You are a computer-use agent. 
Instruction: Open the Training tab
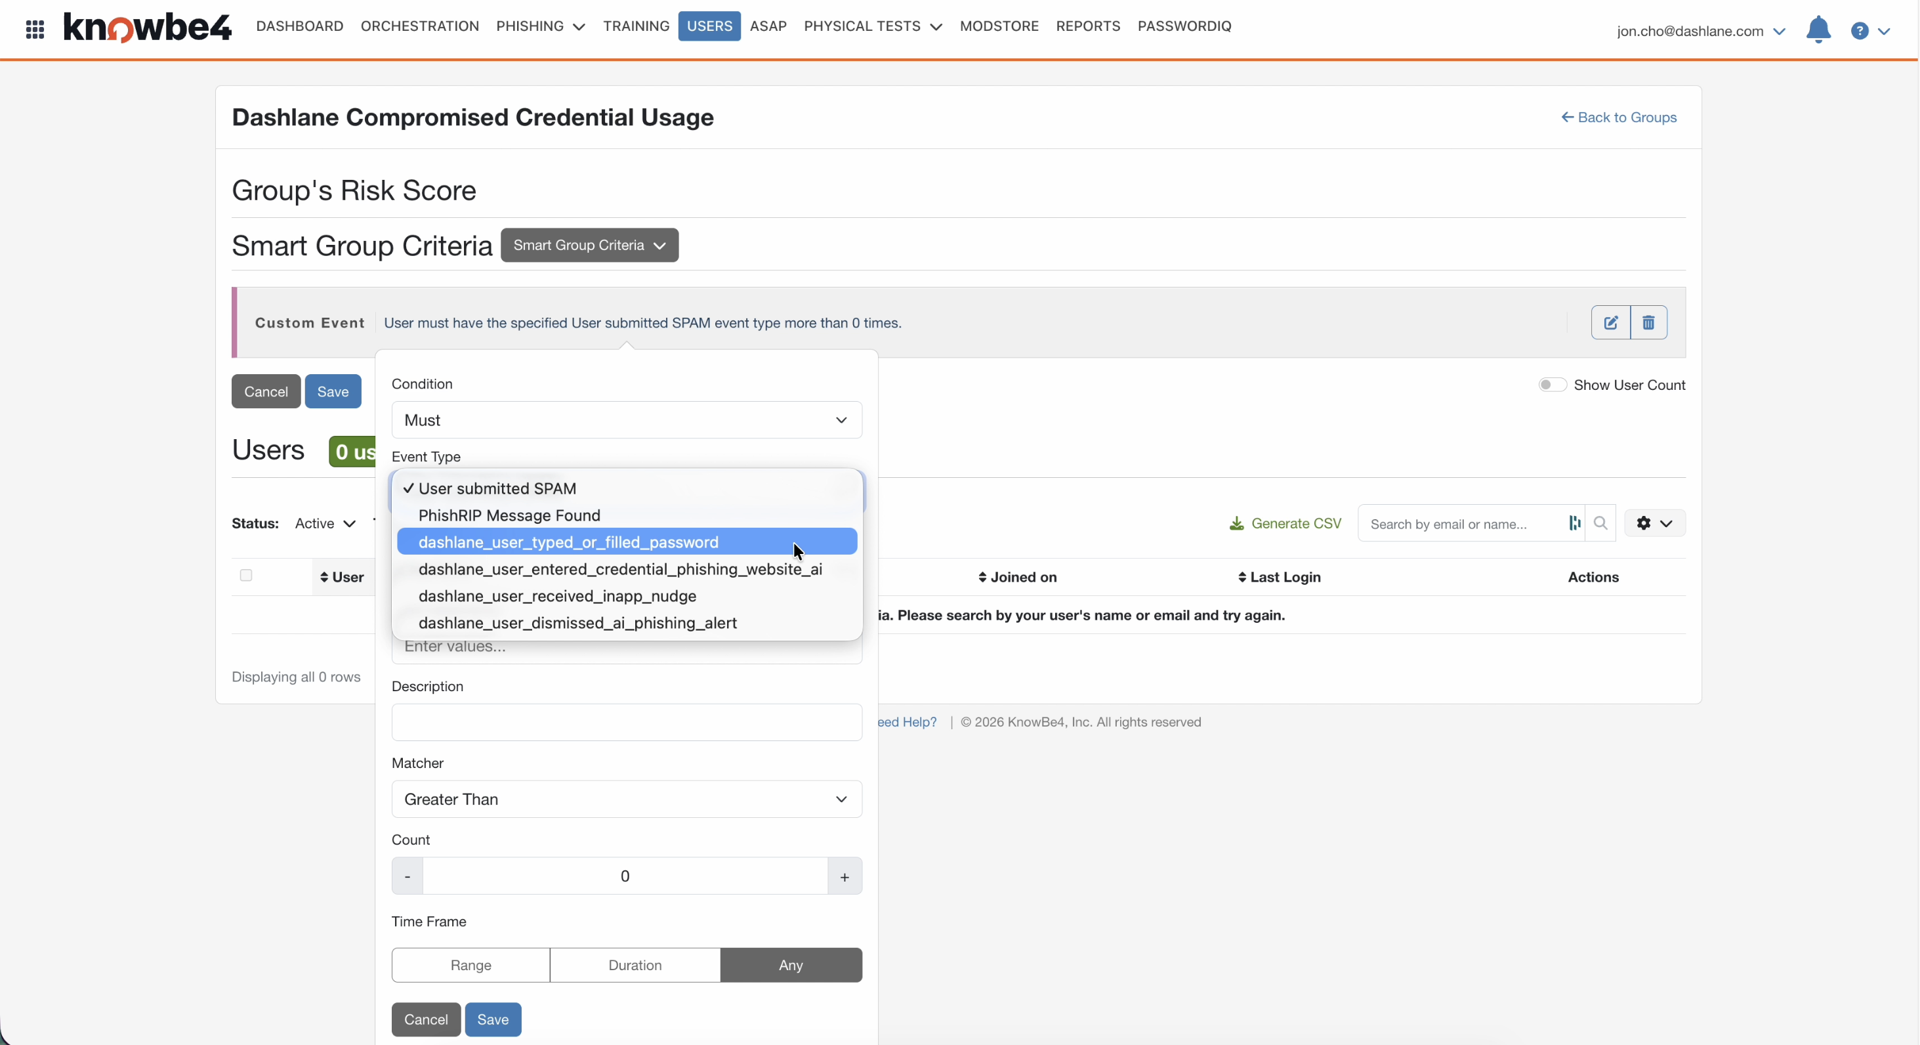[x=636, y=26]
